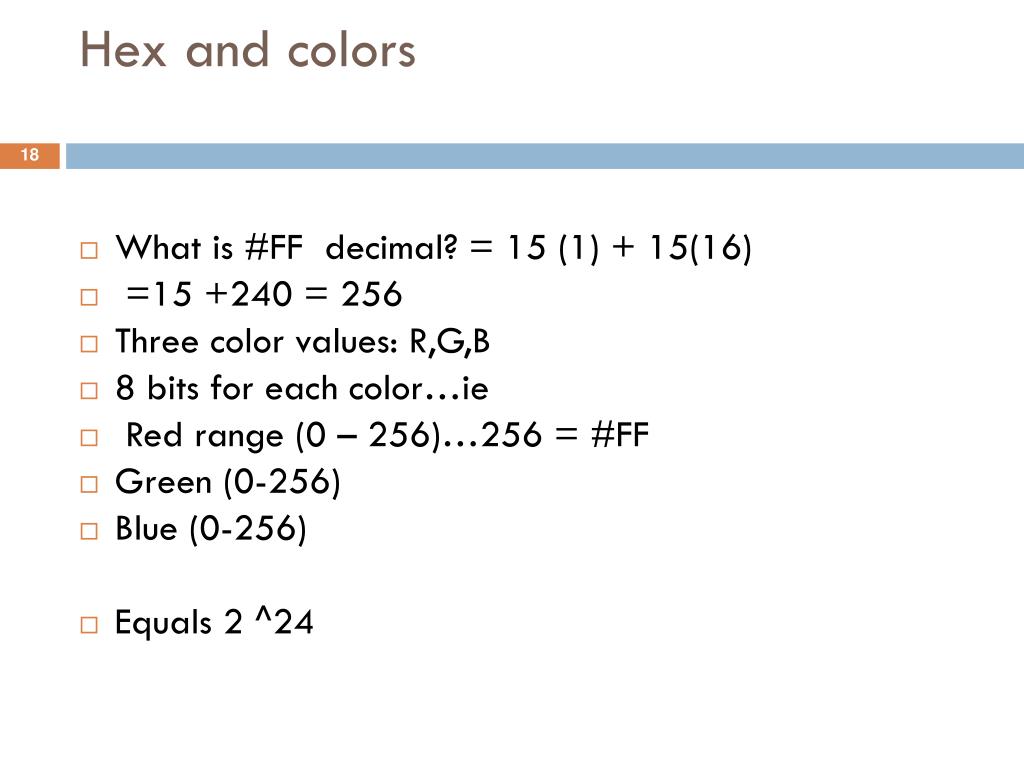Viewport: 1024px width, 768px height.
Task: Select the line 'Three color values: R,G,B'
Action: pos(302,342)
